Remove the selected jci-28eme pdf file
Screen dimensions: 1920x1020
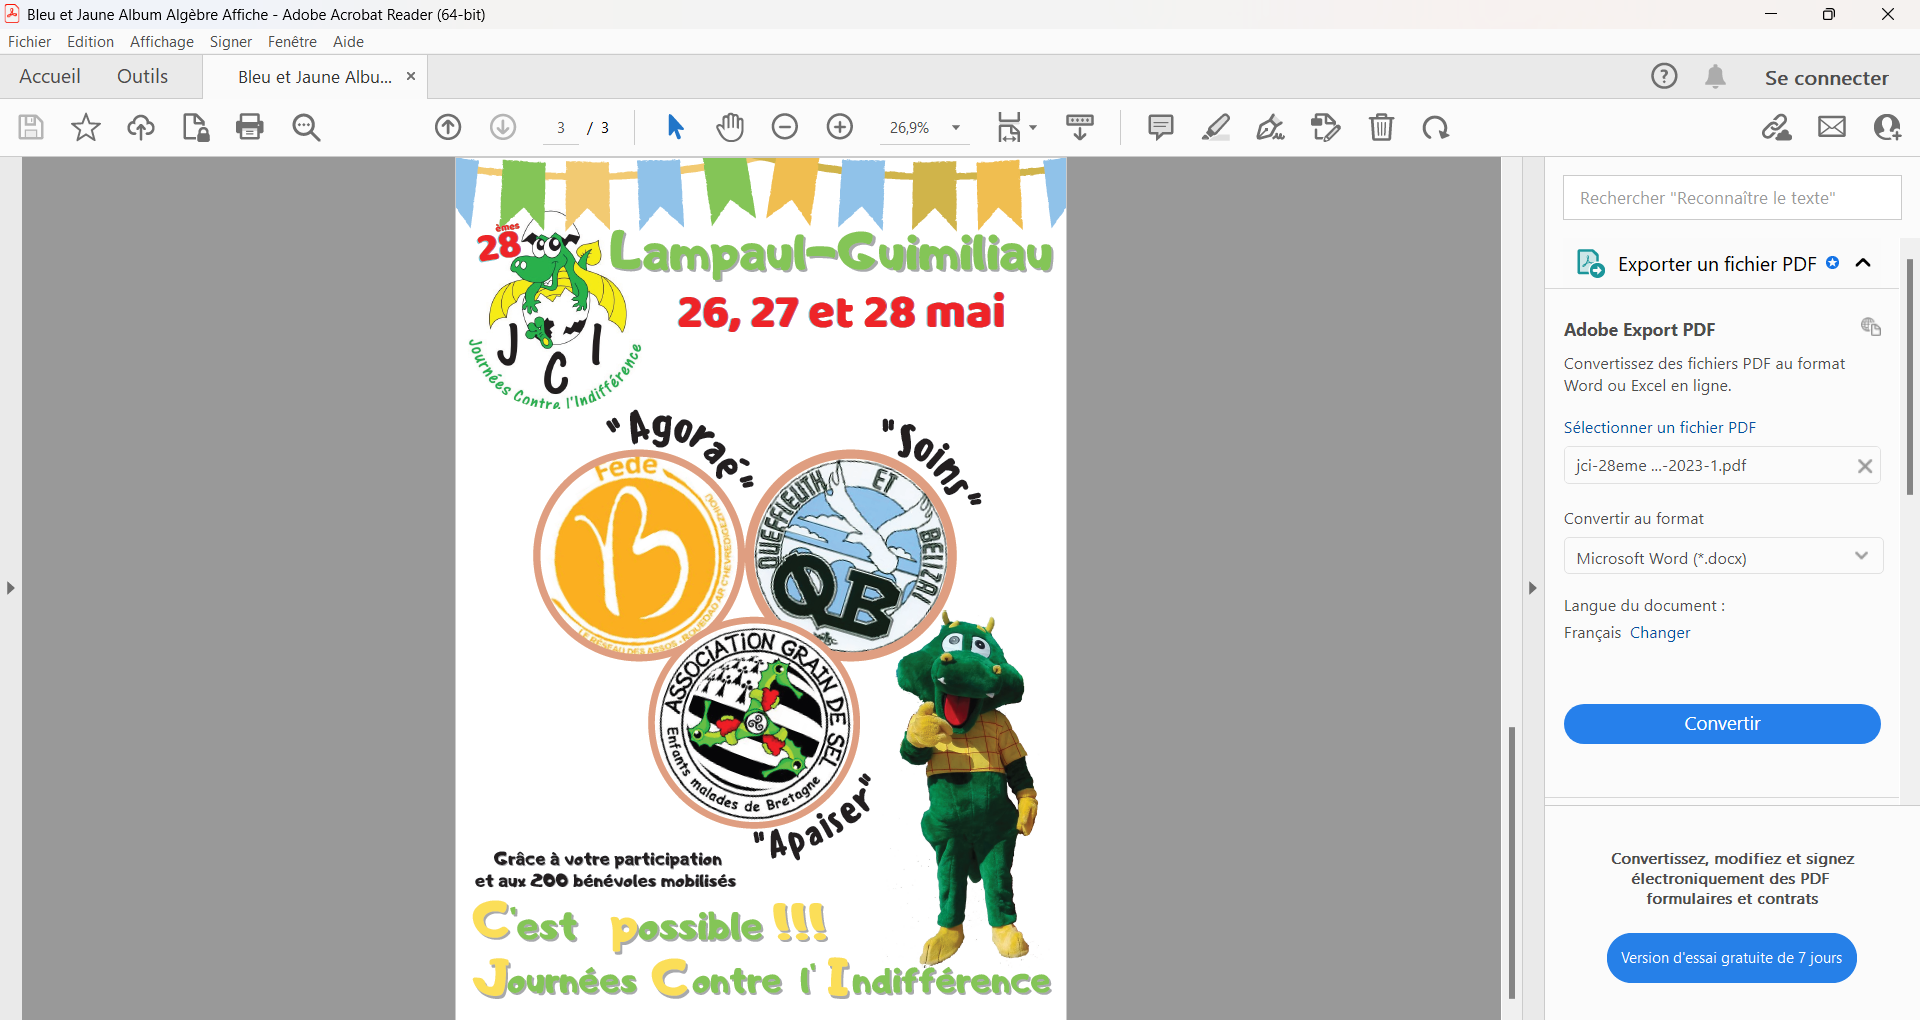(1865, 466)
